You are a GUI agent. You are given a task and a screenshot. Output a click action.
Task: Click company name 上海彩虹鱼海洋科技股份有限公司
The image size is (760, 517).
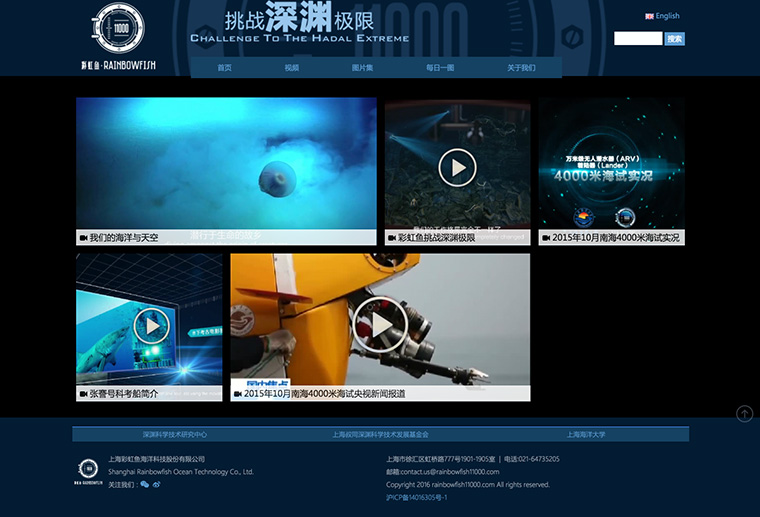[x=157, y=459]
